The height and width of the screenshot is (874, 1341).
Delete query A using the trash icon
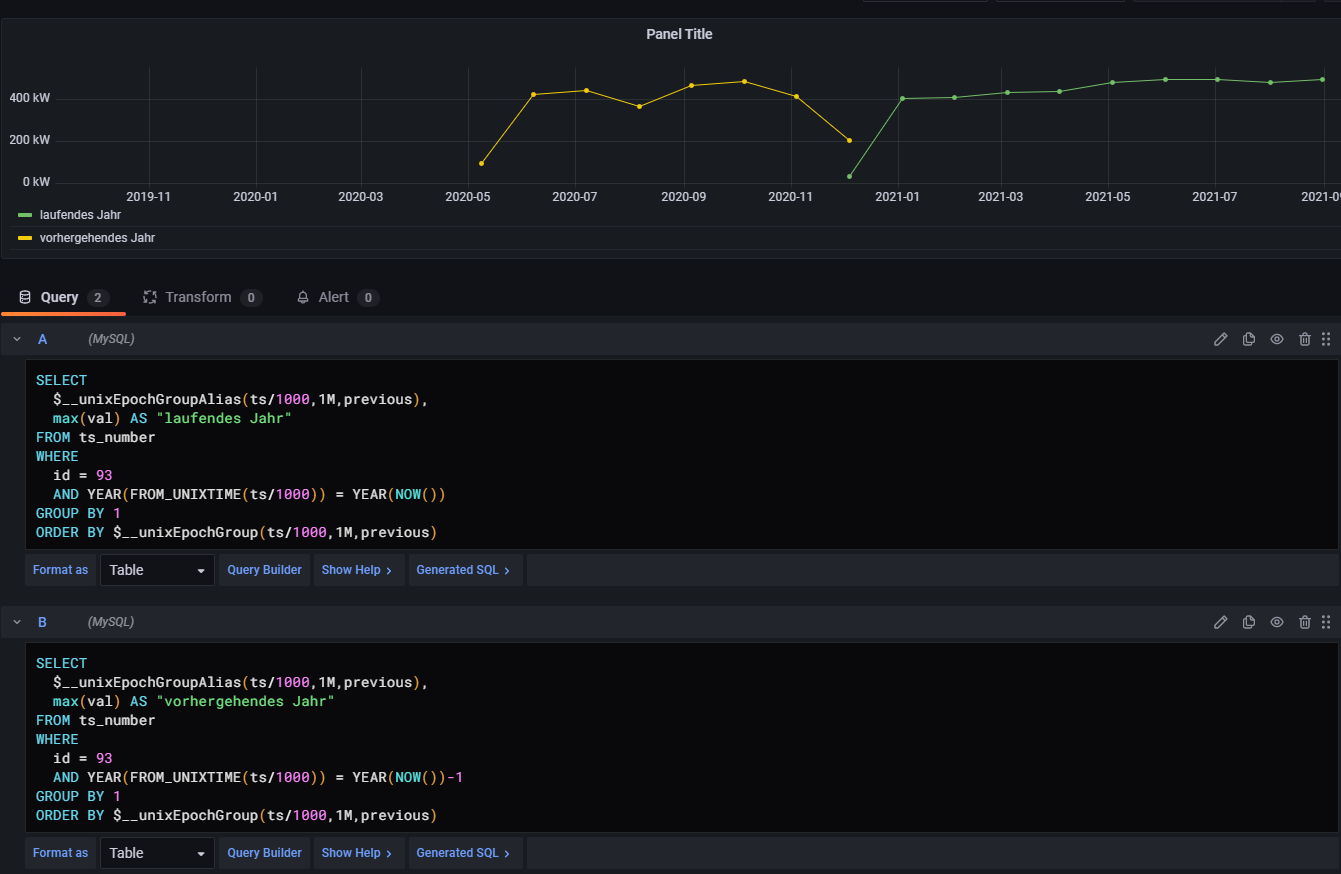[1304, 339]
